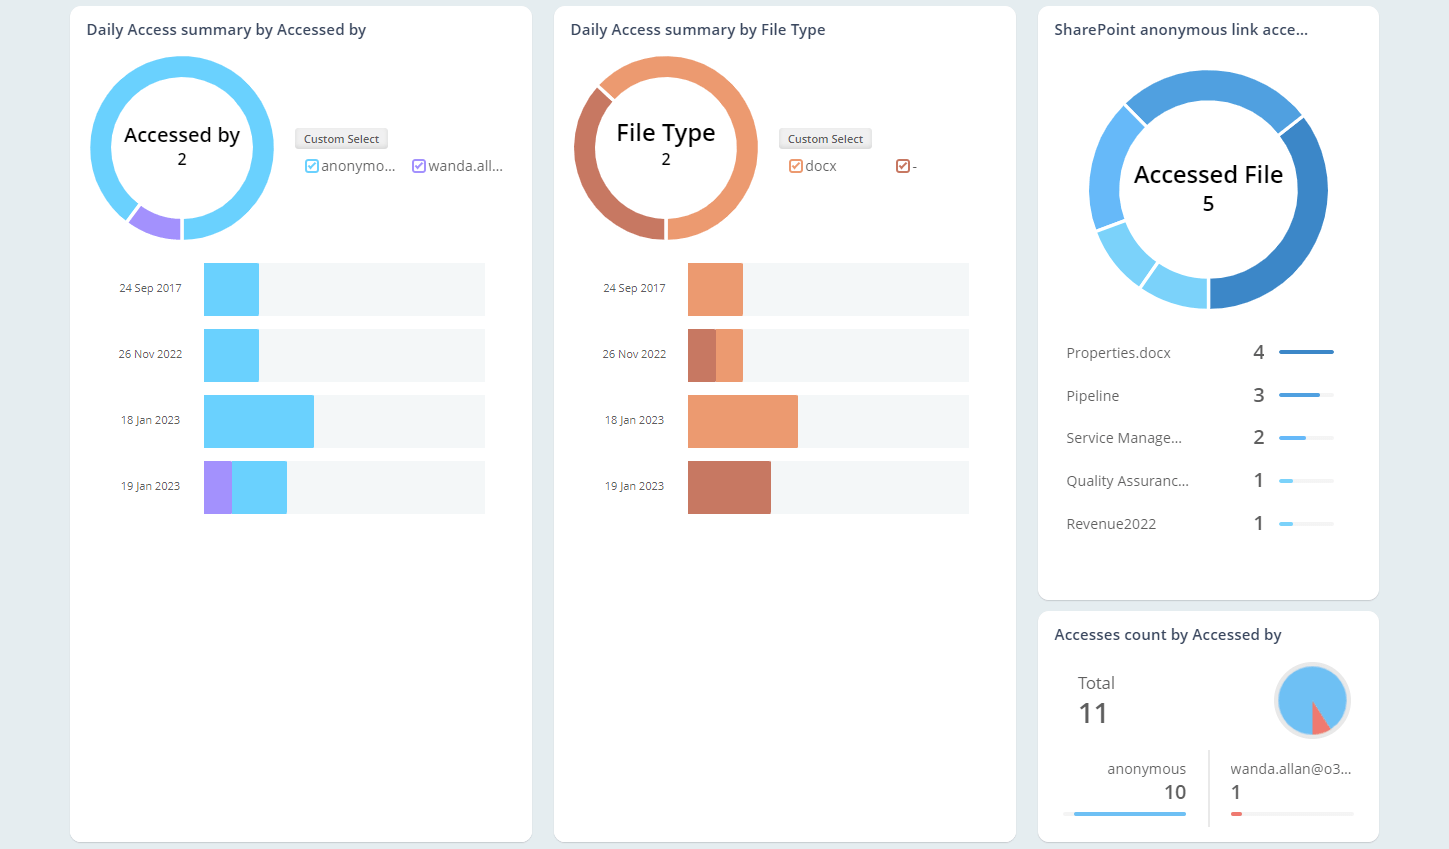
Task: Click the SharePoint anonymous link access panel title
Action: [x=1181, y=29]
